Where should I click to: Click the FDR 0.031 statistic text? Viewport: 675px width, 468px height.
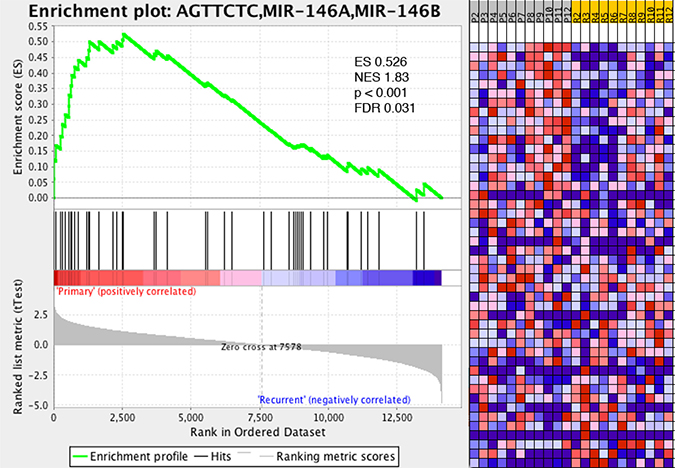[387, 108]
